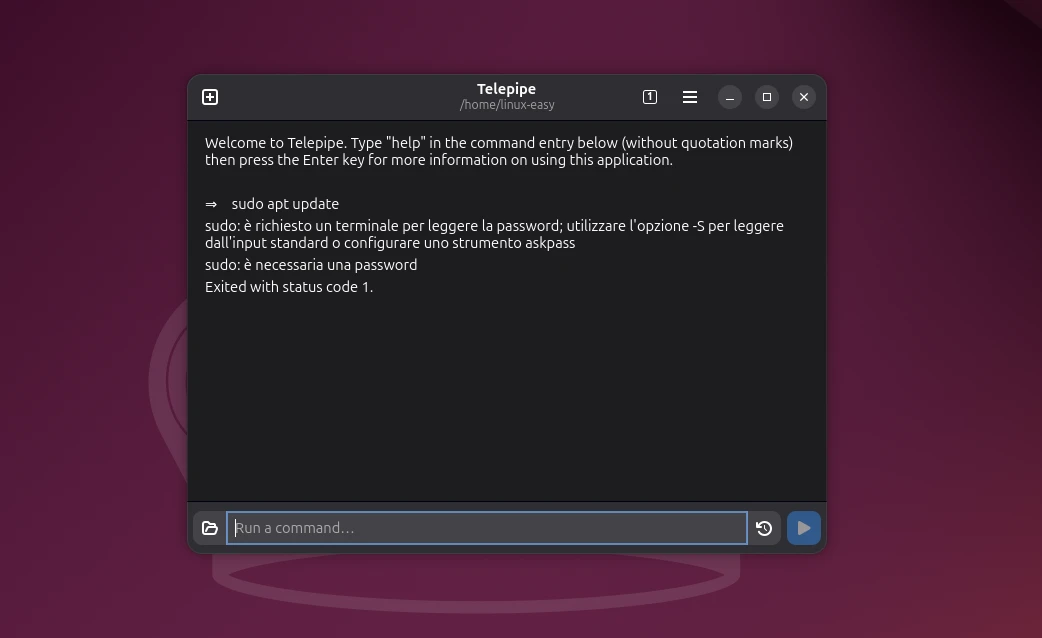Focus the "Run a command…" entry field
Viewport: 1042px width, 638px height.
tap(487, 528)
